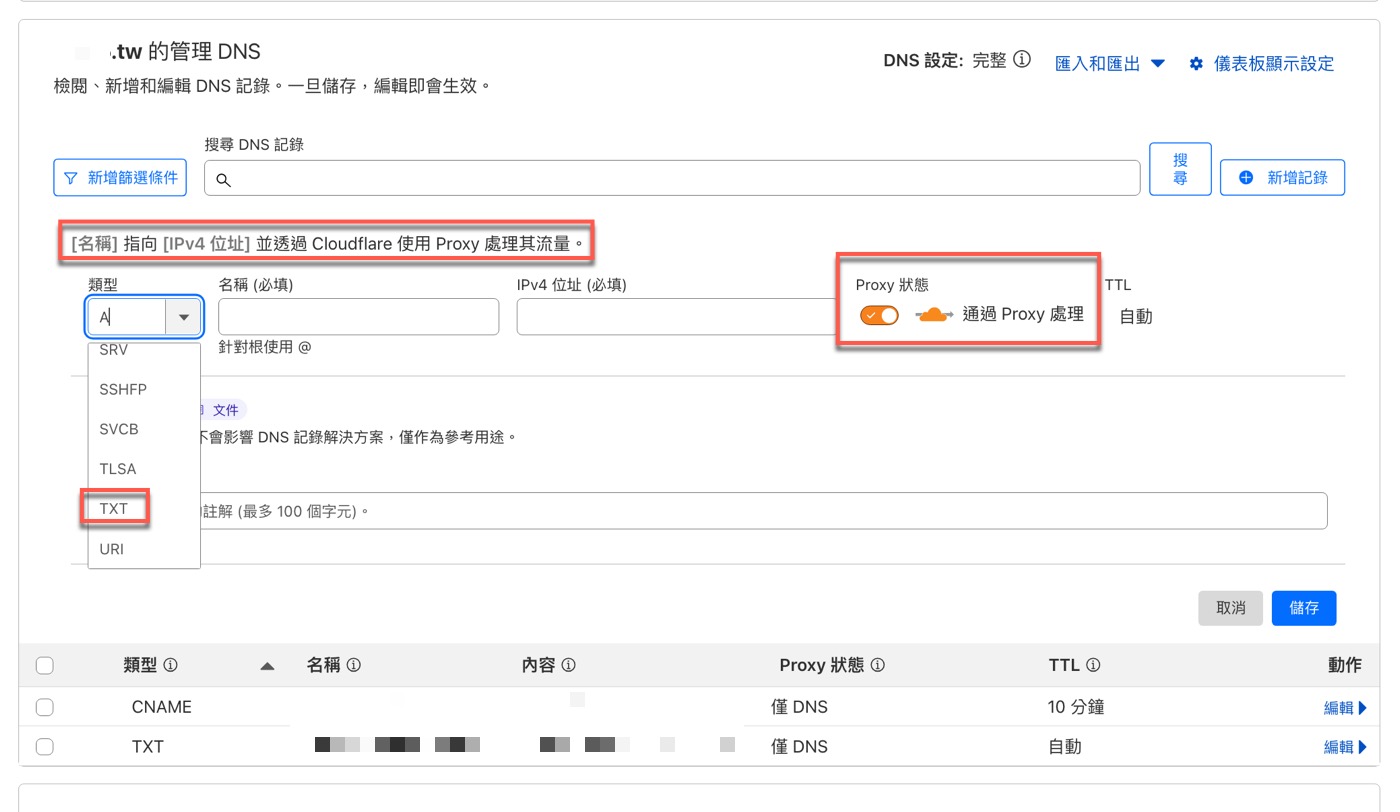Click the info icon next to DNS 設定 完整
The image size is (1400, 812).
tap(1022, 60)
